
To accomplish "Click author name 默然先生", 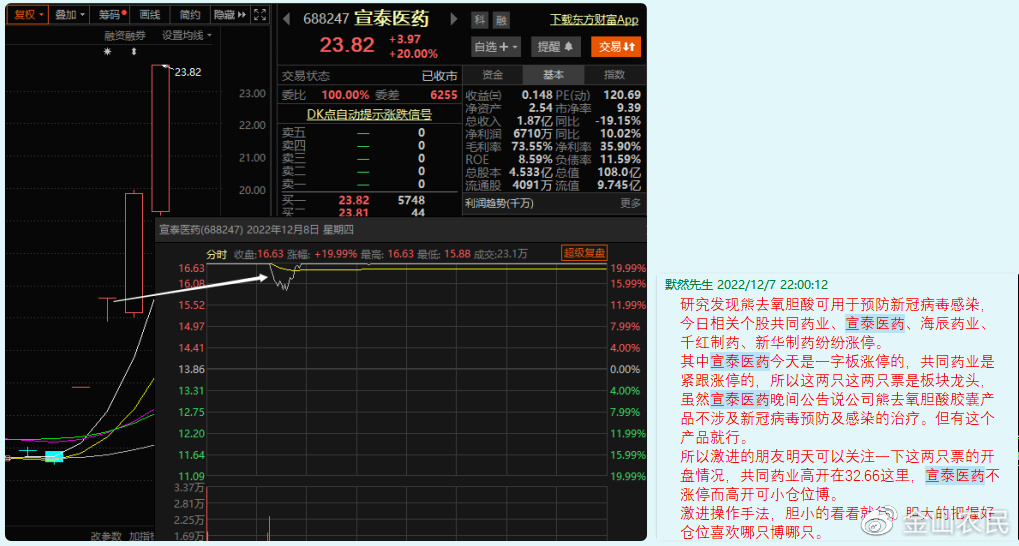I will click(688, 285).
